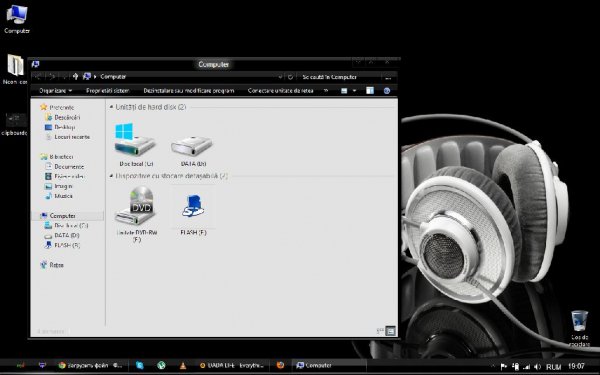Open the clipboard desktop shortcut

click(14, 124)
